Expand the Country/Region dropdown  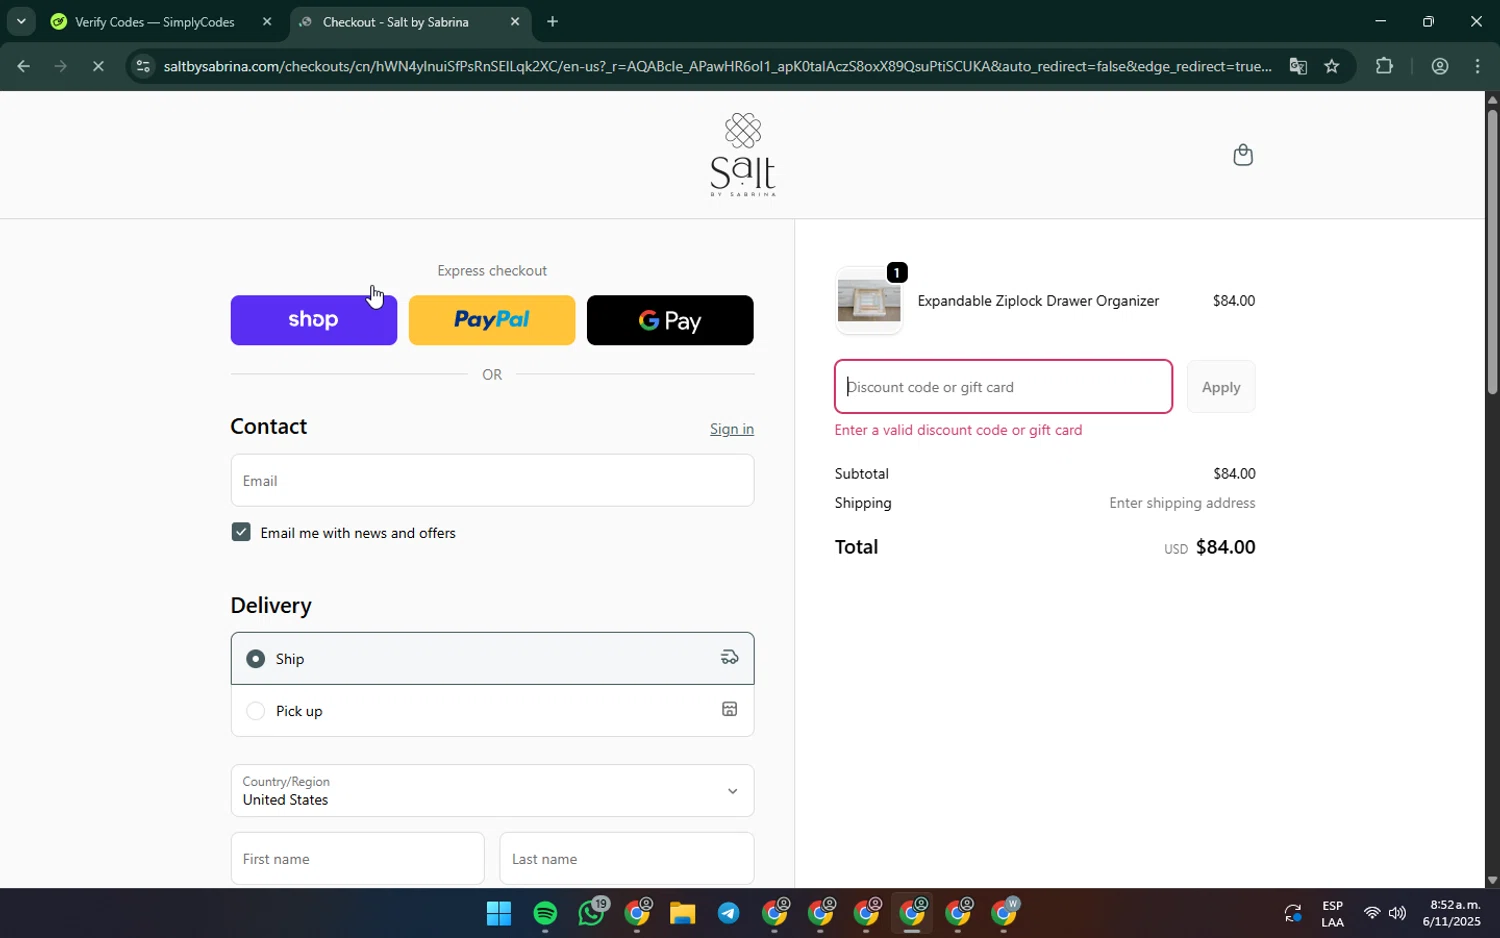click(492, 791)
